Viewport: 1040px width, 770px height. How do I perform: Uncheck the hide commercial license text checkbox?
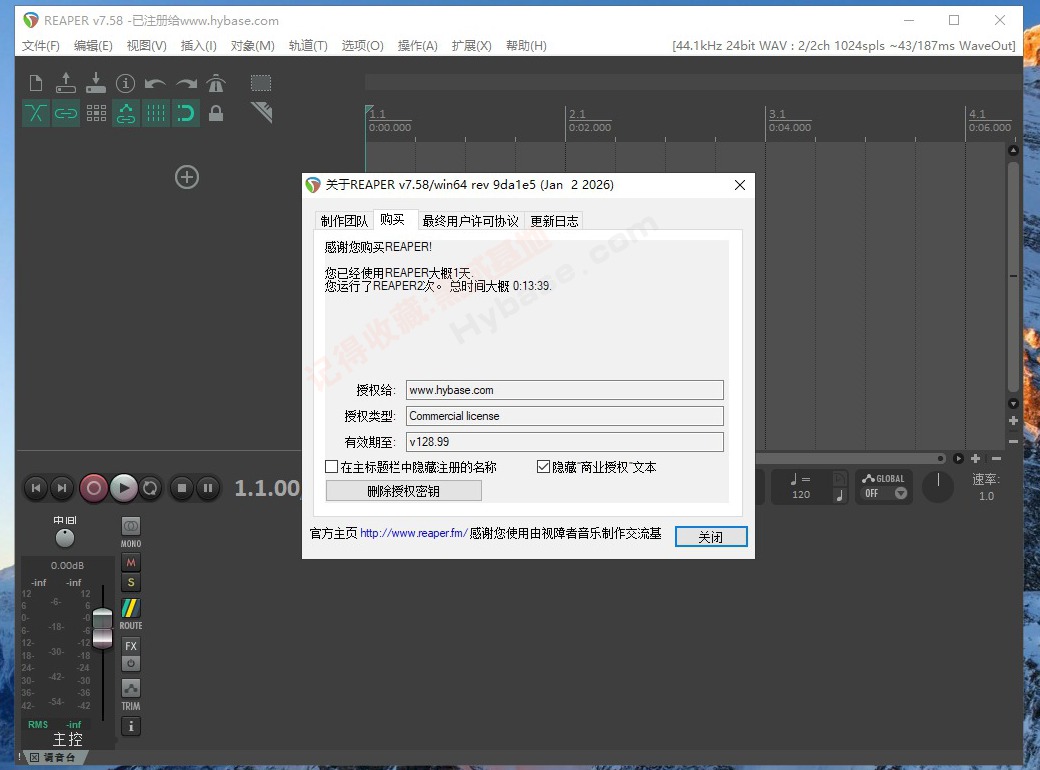tap(544, 467)
